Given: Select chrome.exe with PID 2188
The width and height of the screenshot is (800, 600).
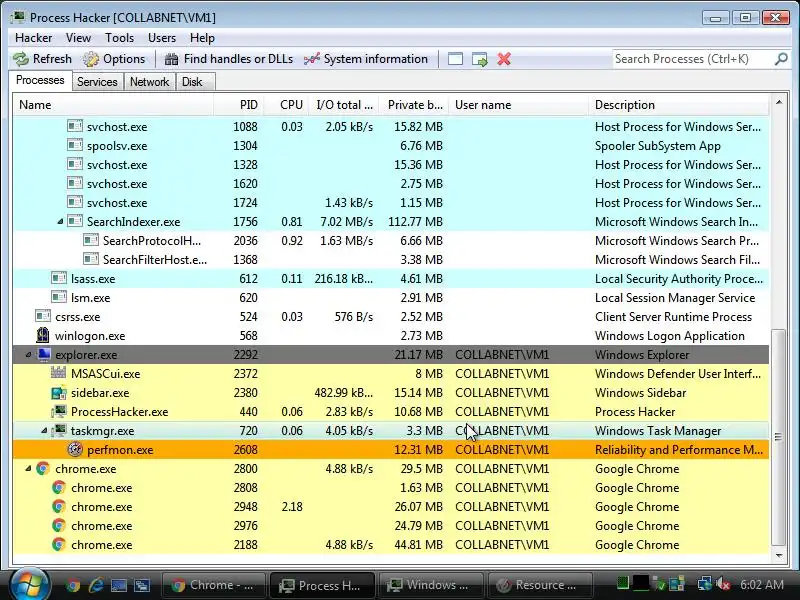Looking at the screenshot, I should click(x=391, y=545).
